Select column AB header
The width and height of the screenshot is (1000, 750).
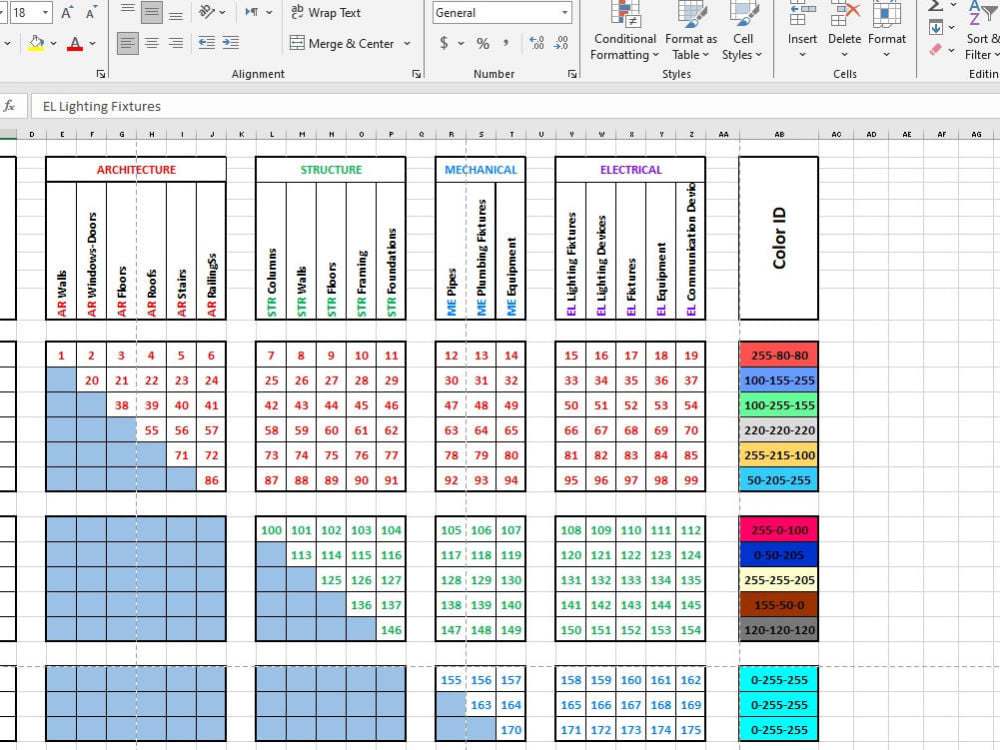[x=779, y=134]
